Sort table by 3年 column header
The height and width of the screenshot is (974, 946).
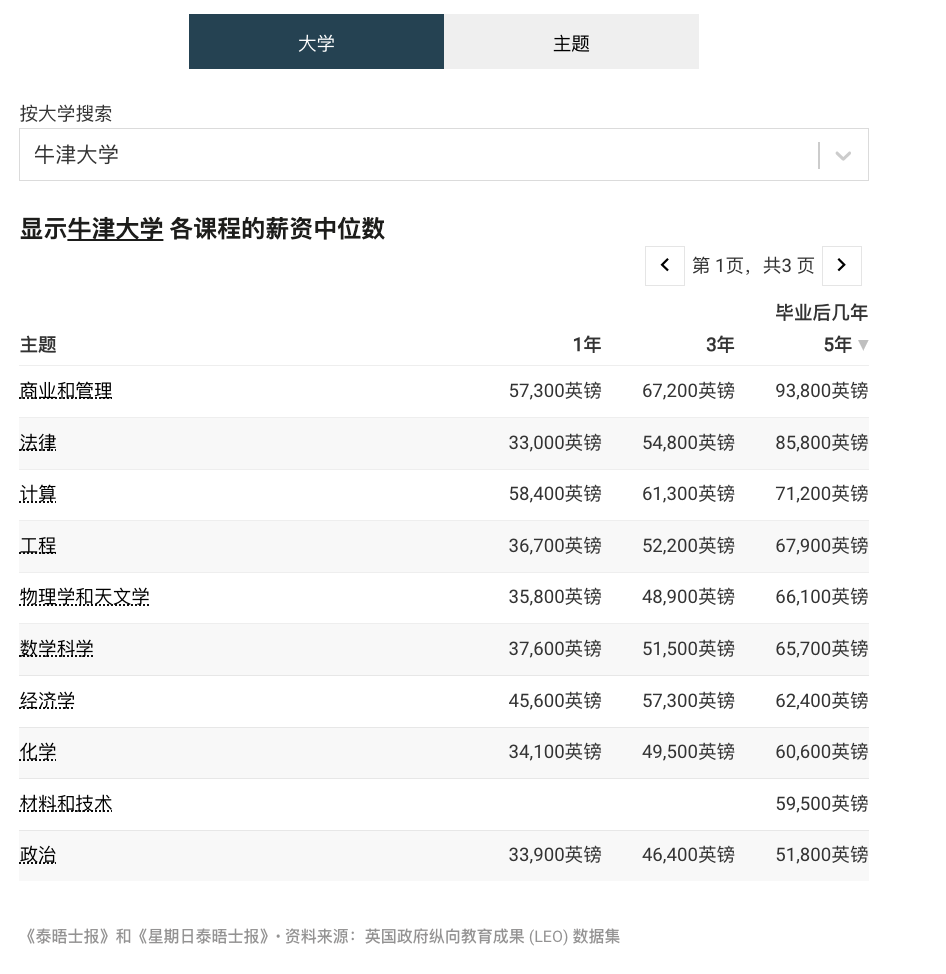click(x=719, y=345)
